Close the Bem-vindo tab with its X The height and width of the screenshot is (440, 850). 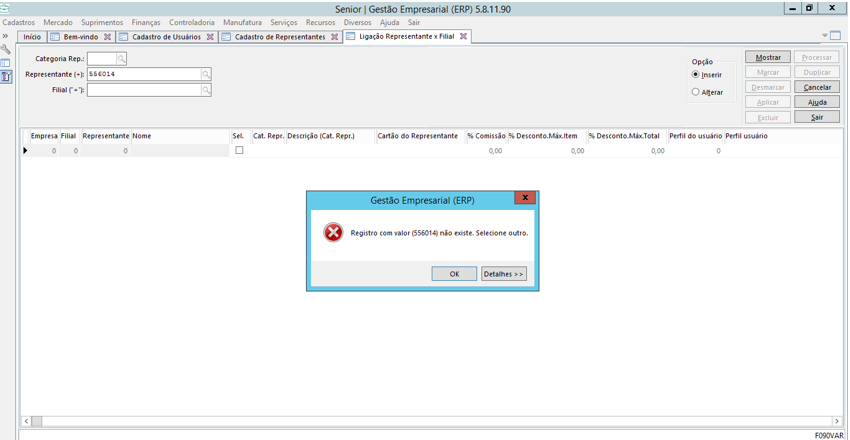tap(107, 37)
